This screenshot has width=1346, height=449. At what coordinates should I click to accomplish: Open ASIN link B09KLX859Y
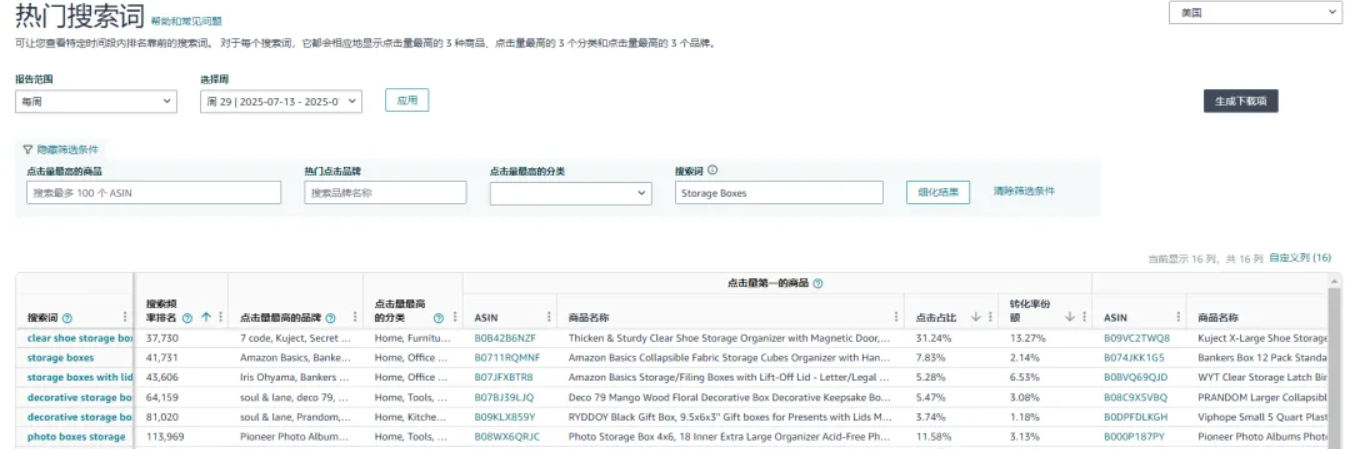coord(505,416)
